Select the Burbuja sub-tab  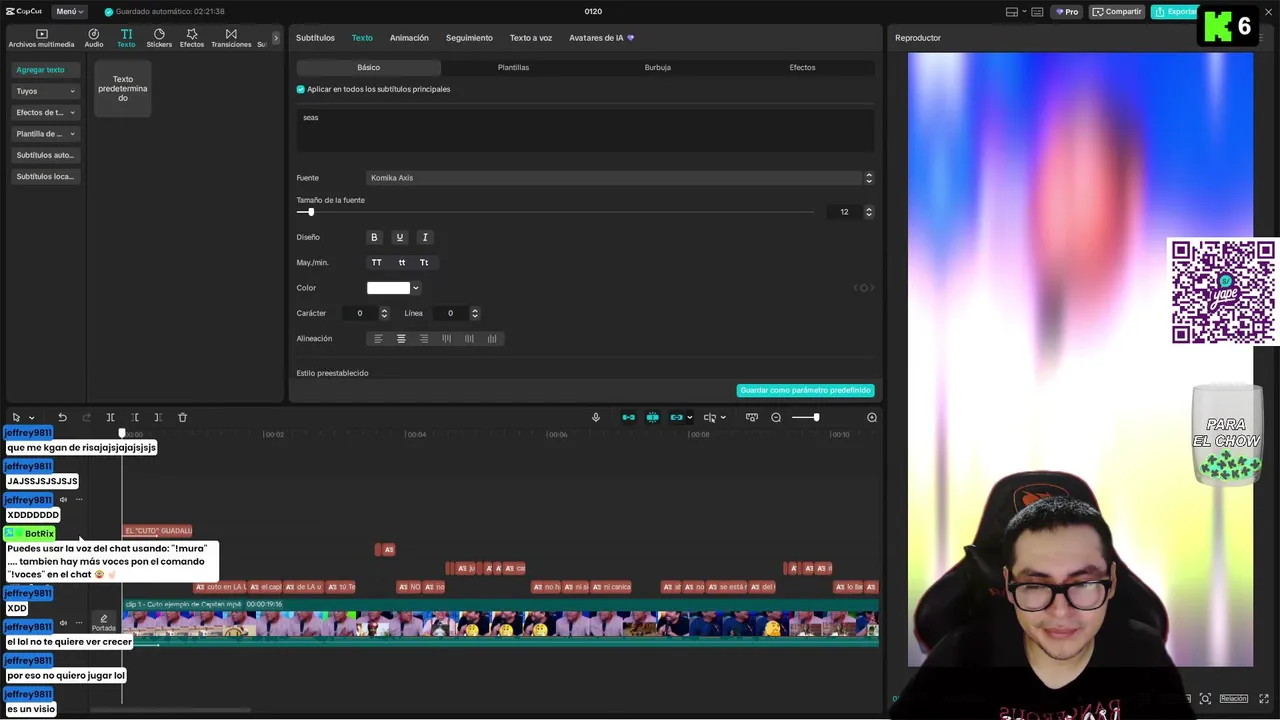(657, 67)
